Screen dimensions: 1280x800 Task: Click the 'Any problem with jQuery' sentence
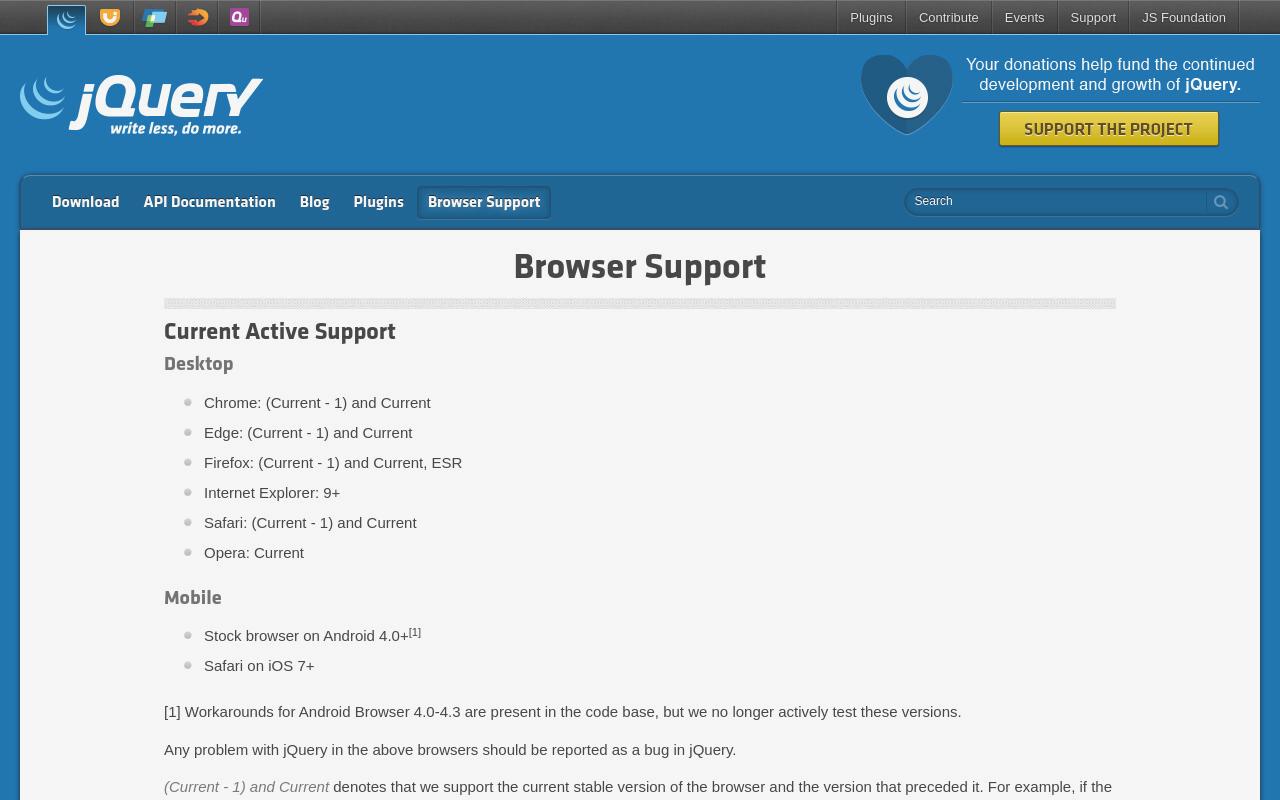[x=450, y=749]
